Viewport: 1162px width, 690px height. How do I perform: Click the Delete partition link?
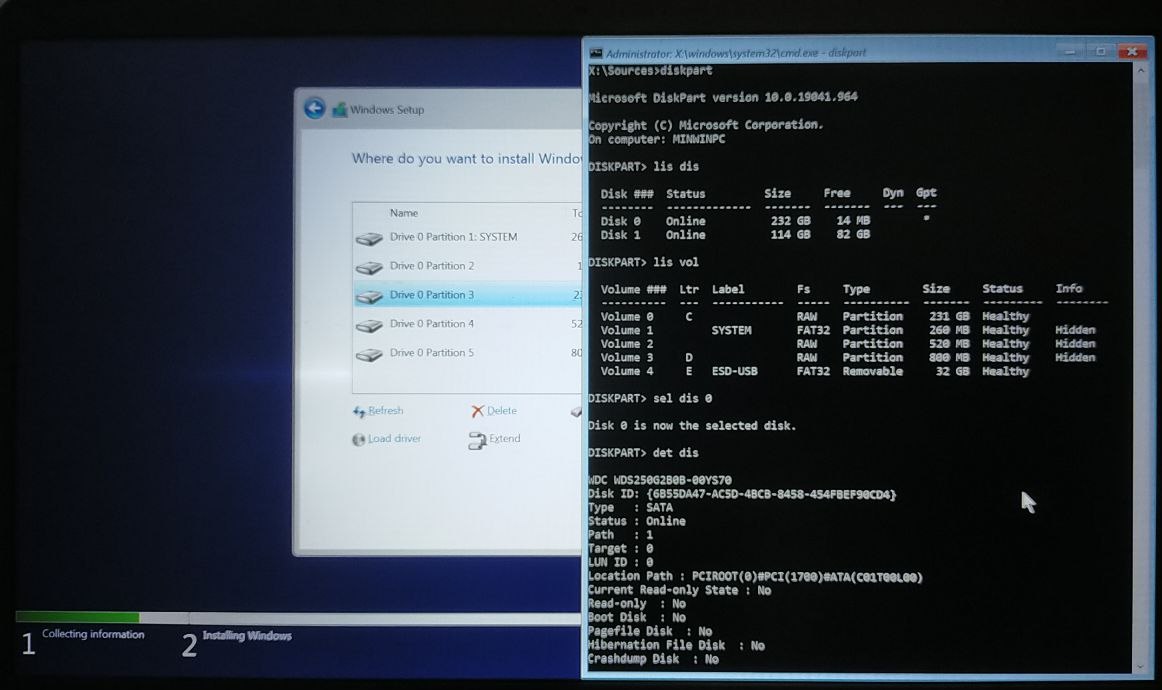tap(502, 411)
